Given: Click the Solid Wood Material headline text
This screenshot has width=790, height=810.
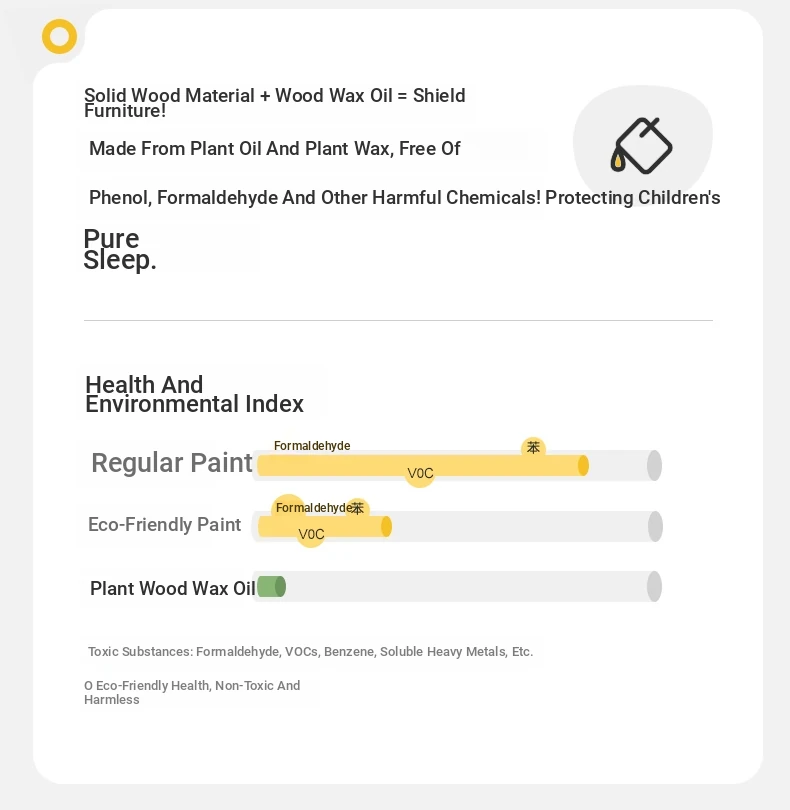Looking at the screenshot, I should click(274, 102).
